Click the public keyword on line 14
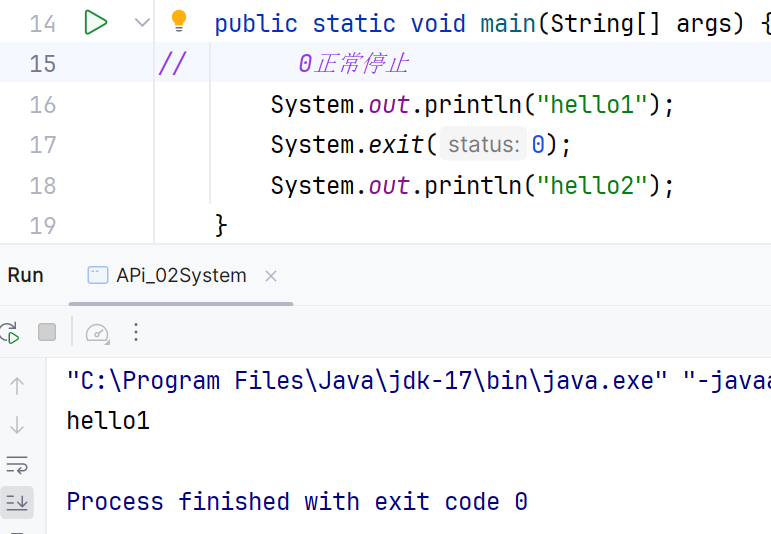Viewport: 771px width, 534px height. pyautogui.click(x=256, y=24)
